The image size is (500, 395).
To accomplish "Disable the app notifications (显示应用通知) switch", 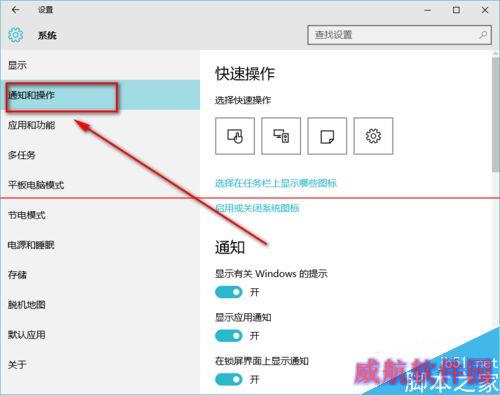I will click(x=229, y=336).
